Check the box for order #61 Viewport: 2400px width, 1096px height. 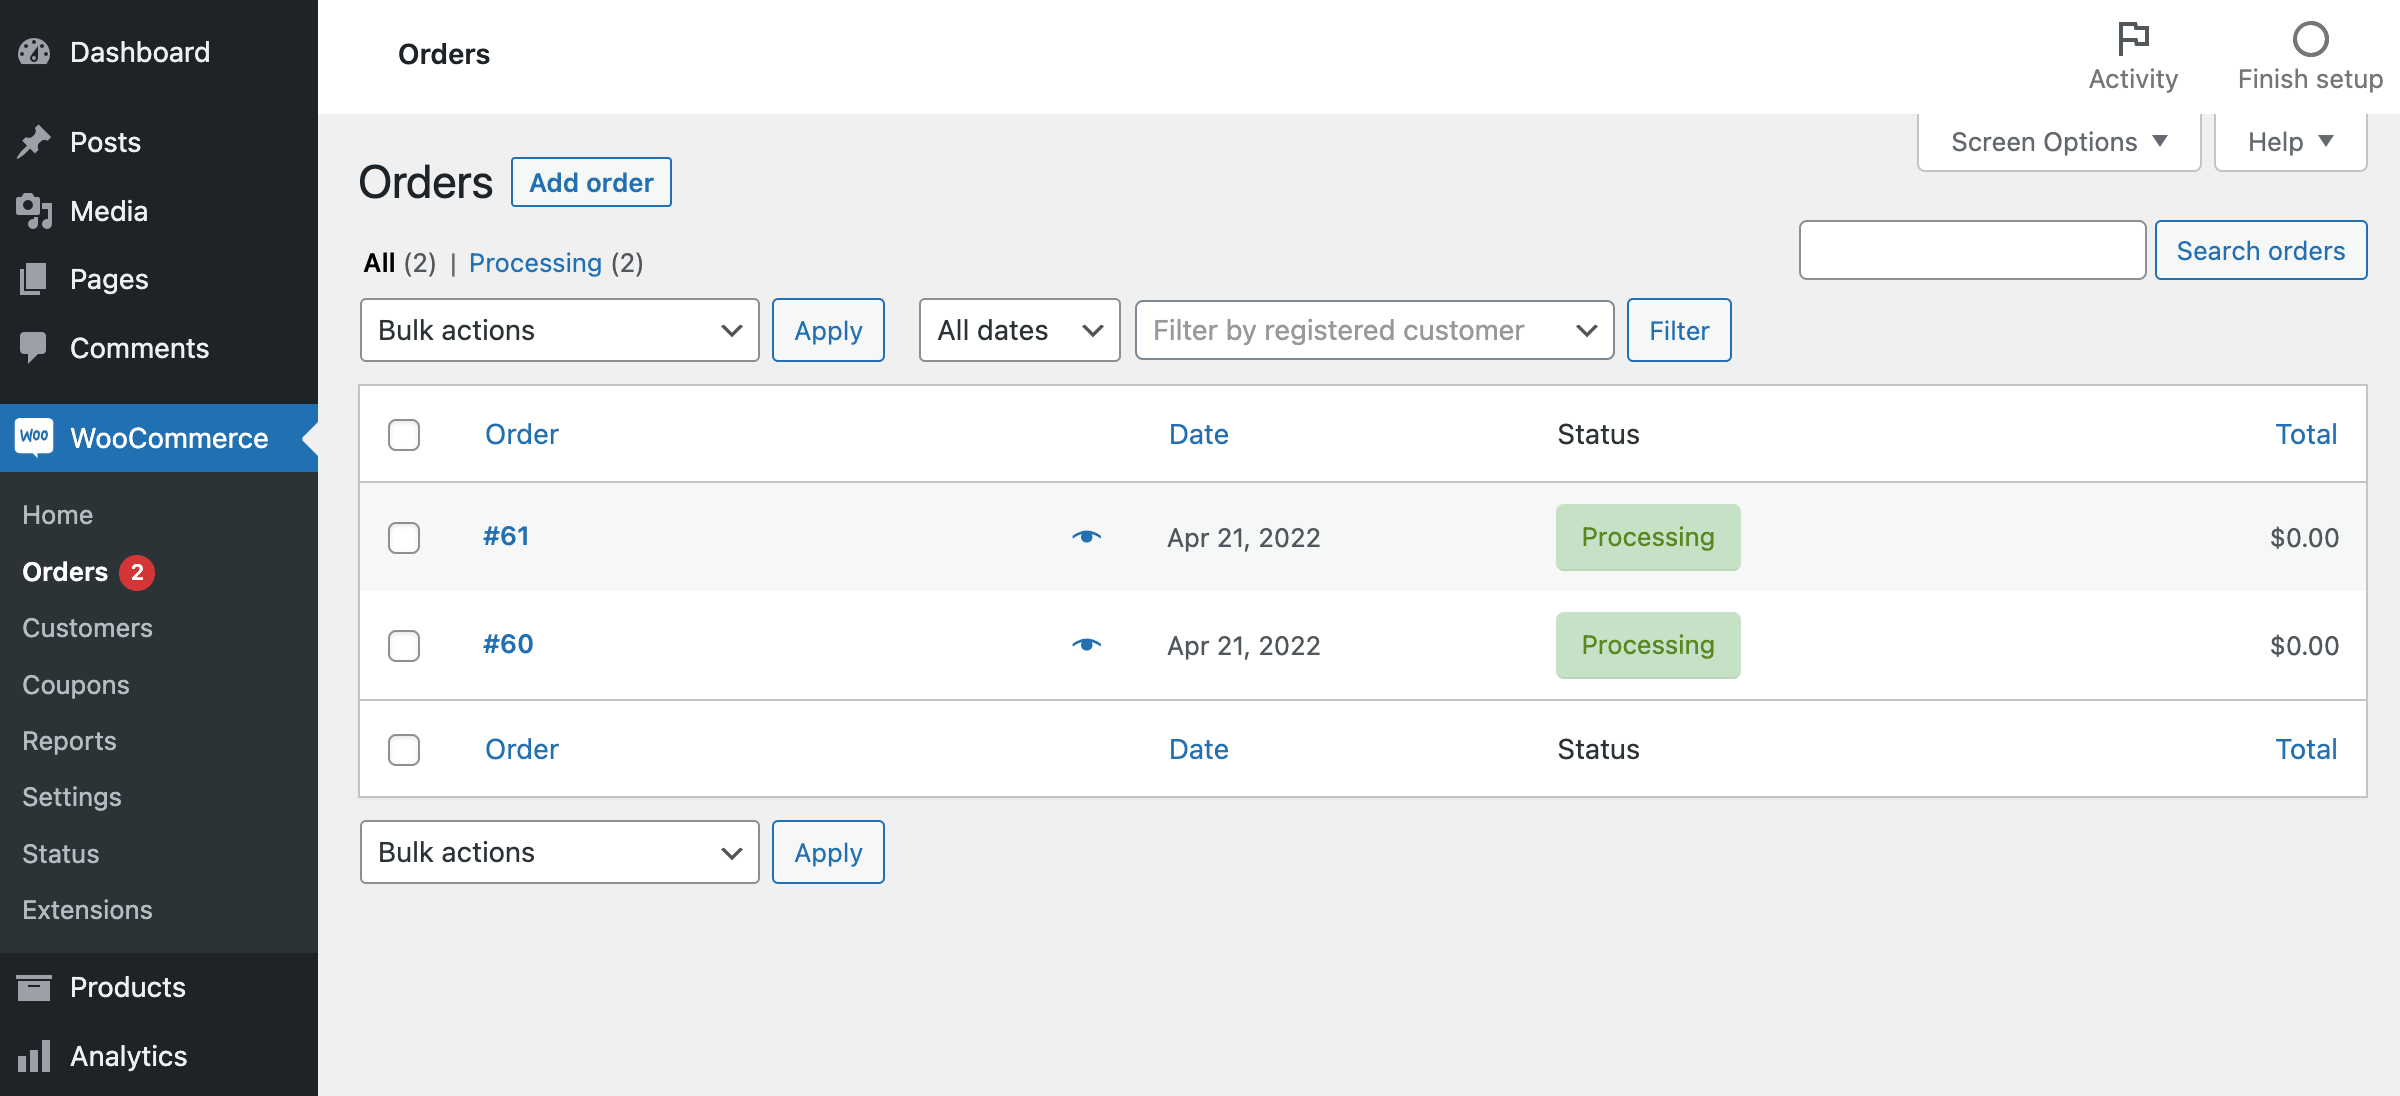pos(404,538)
